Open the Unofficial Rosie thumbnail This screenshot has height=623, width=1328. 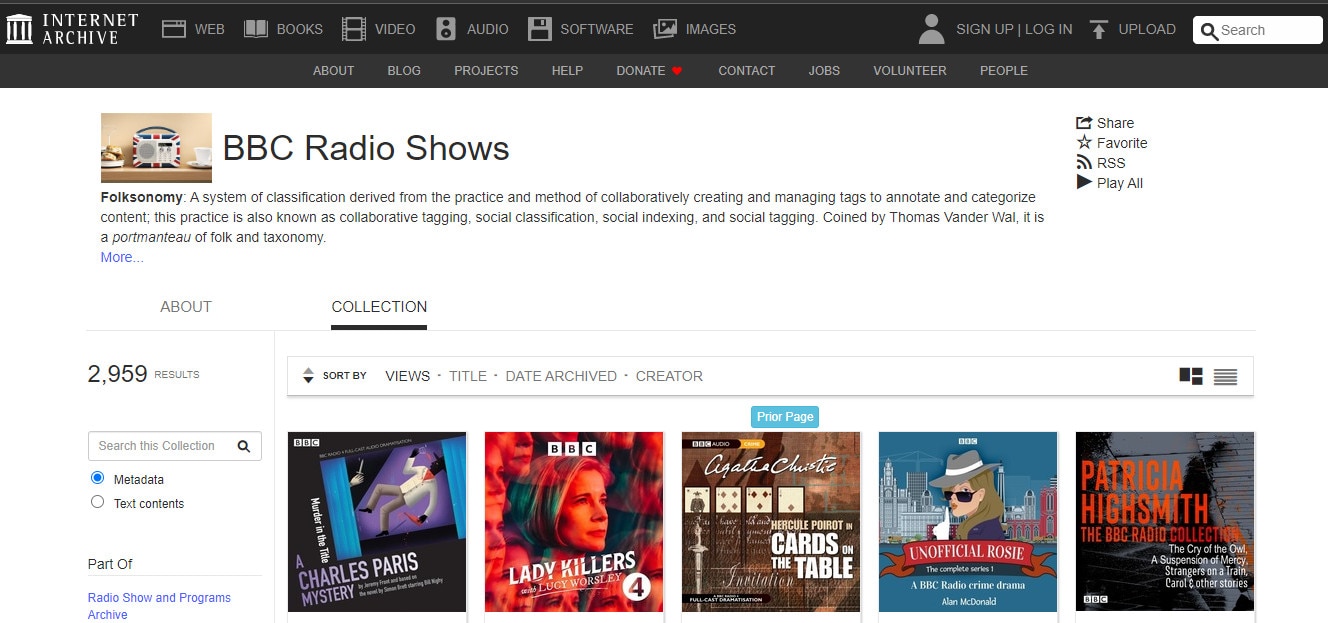coord(968,522)
